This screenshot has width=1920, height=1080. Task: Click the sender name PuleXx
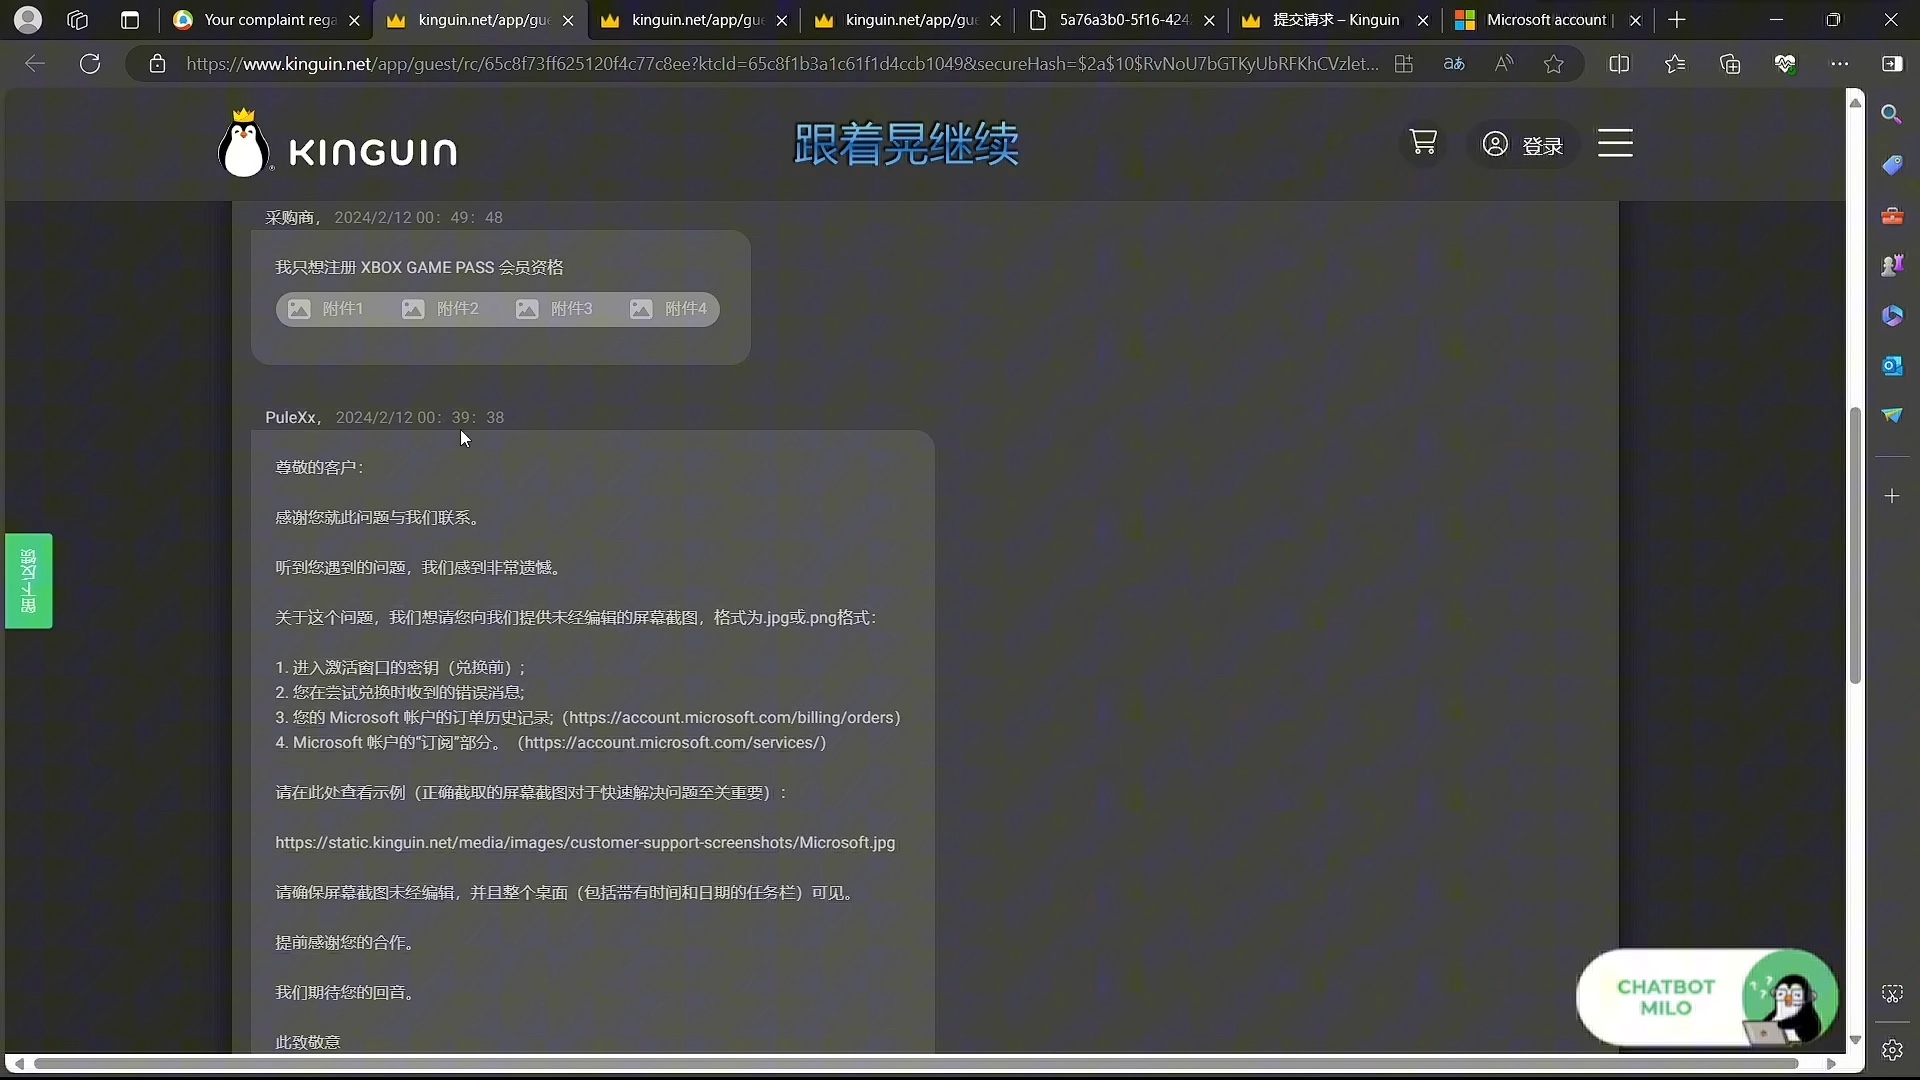coord(290,418)
